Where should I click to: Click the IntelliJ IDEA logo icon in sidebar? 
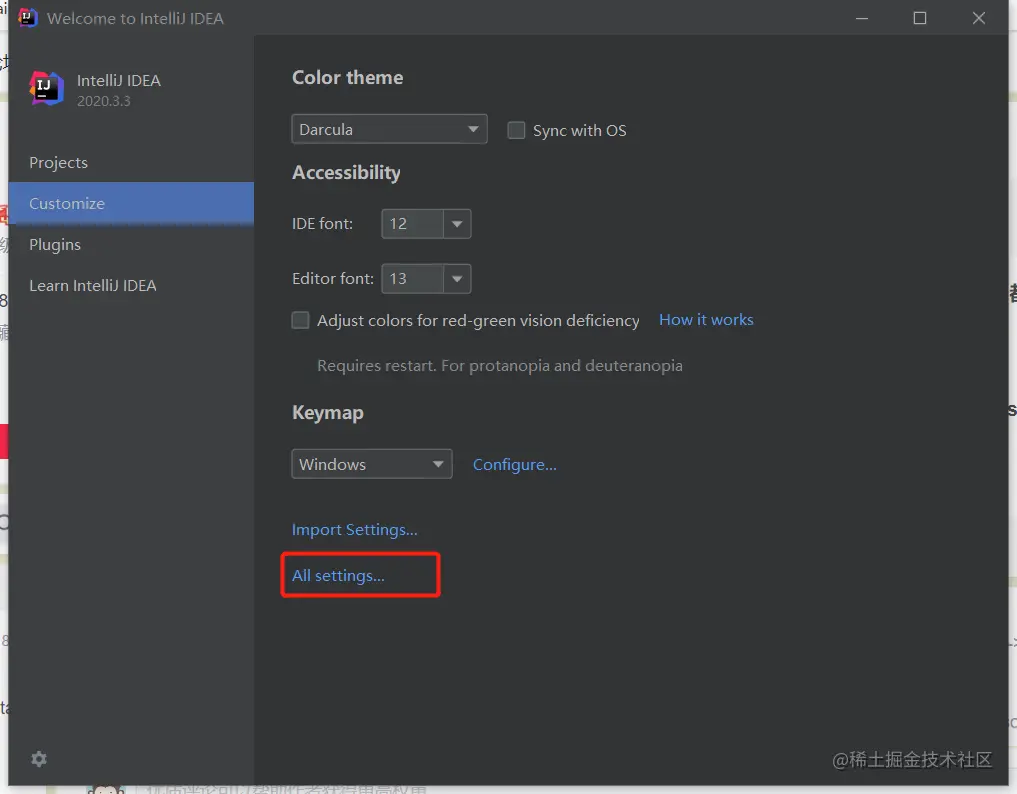(x=47, y=89)
